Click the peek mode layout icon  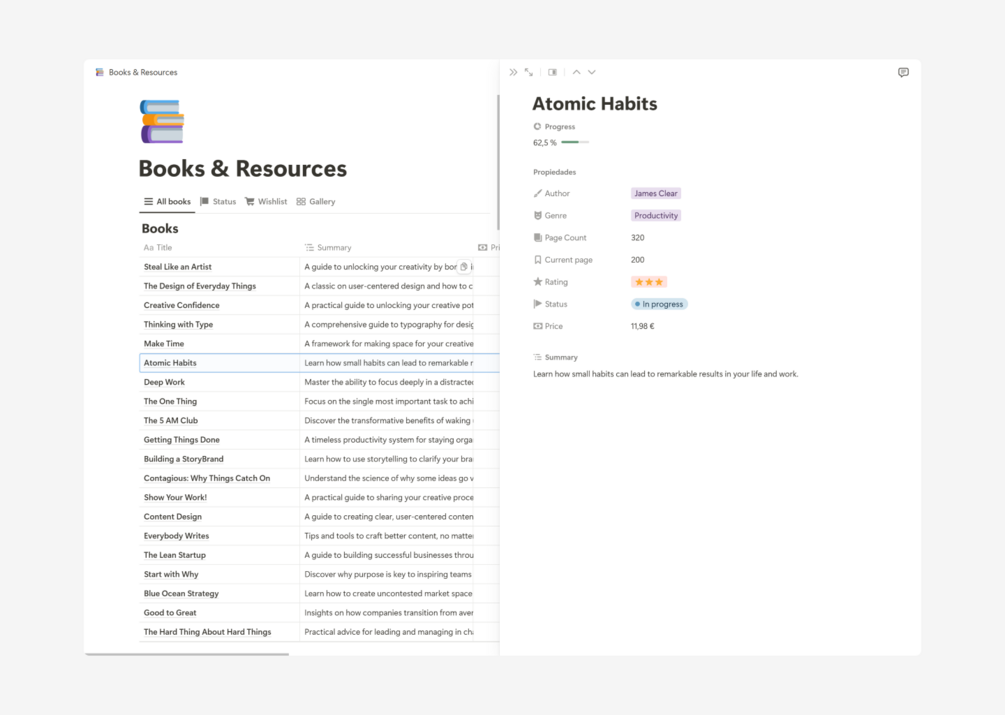[552, 72]
